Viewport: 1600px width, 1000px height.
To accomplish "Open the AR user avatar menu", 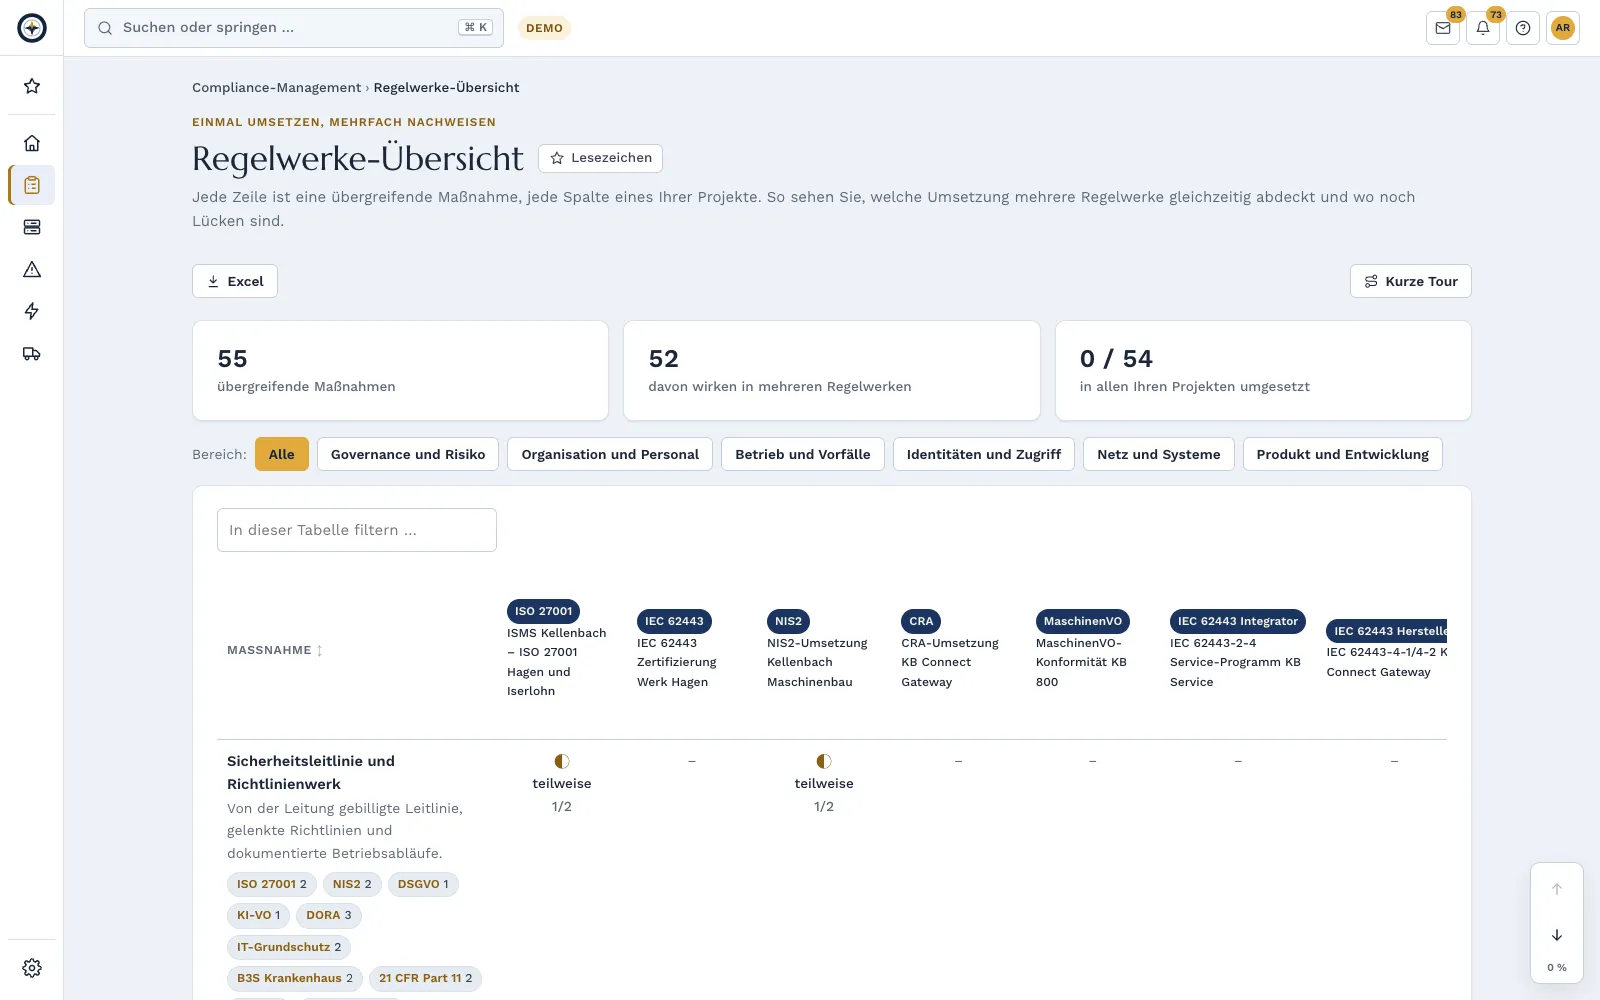I will (x=1563, y=28).
